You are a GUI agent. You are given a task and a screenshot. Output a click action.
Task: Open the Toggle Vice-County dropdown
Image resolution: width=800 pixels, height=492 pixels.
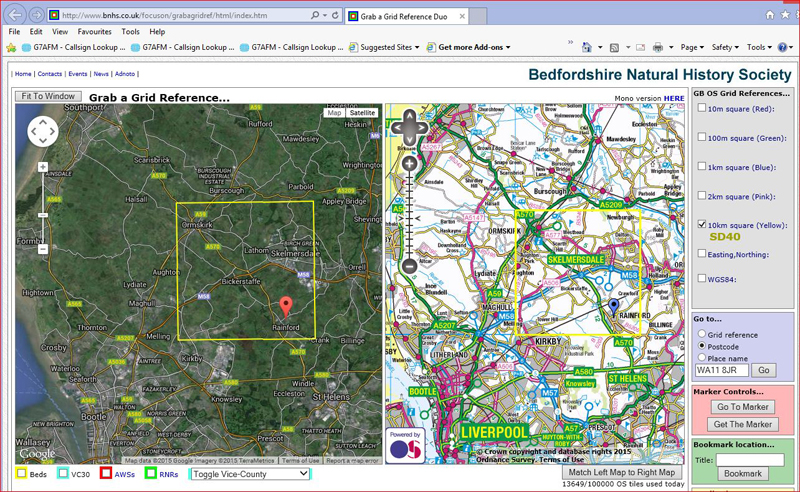[250, 474]
